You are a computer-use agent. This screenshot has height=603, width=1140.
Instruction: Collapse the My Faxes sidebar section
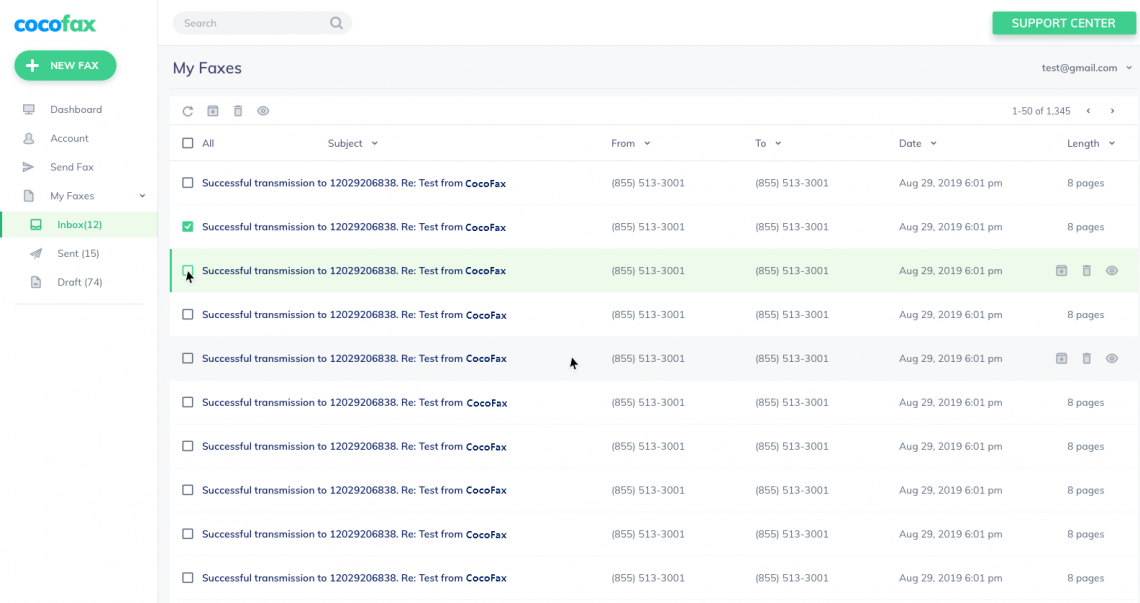[x=142, y=196]
